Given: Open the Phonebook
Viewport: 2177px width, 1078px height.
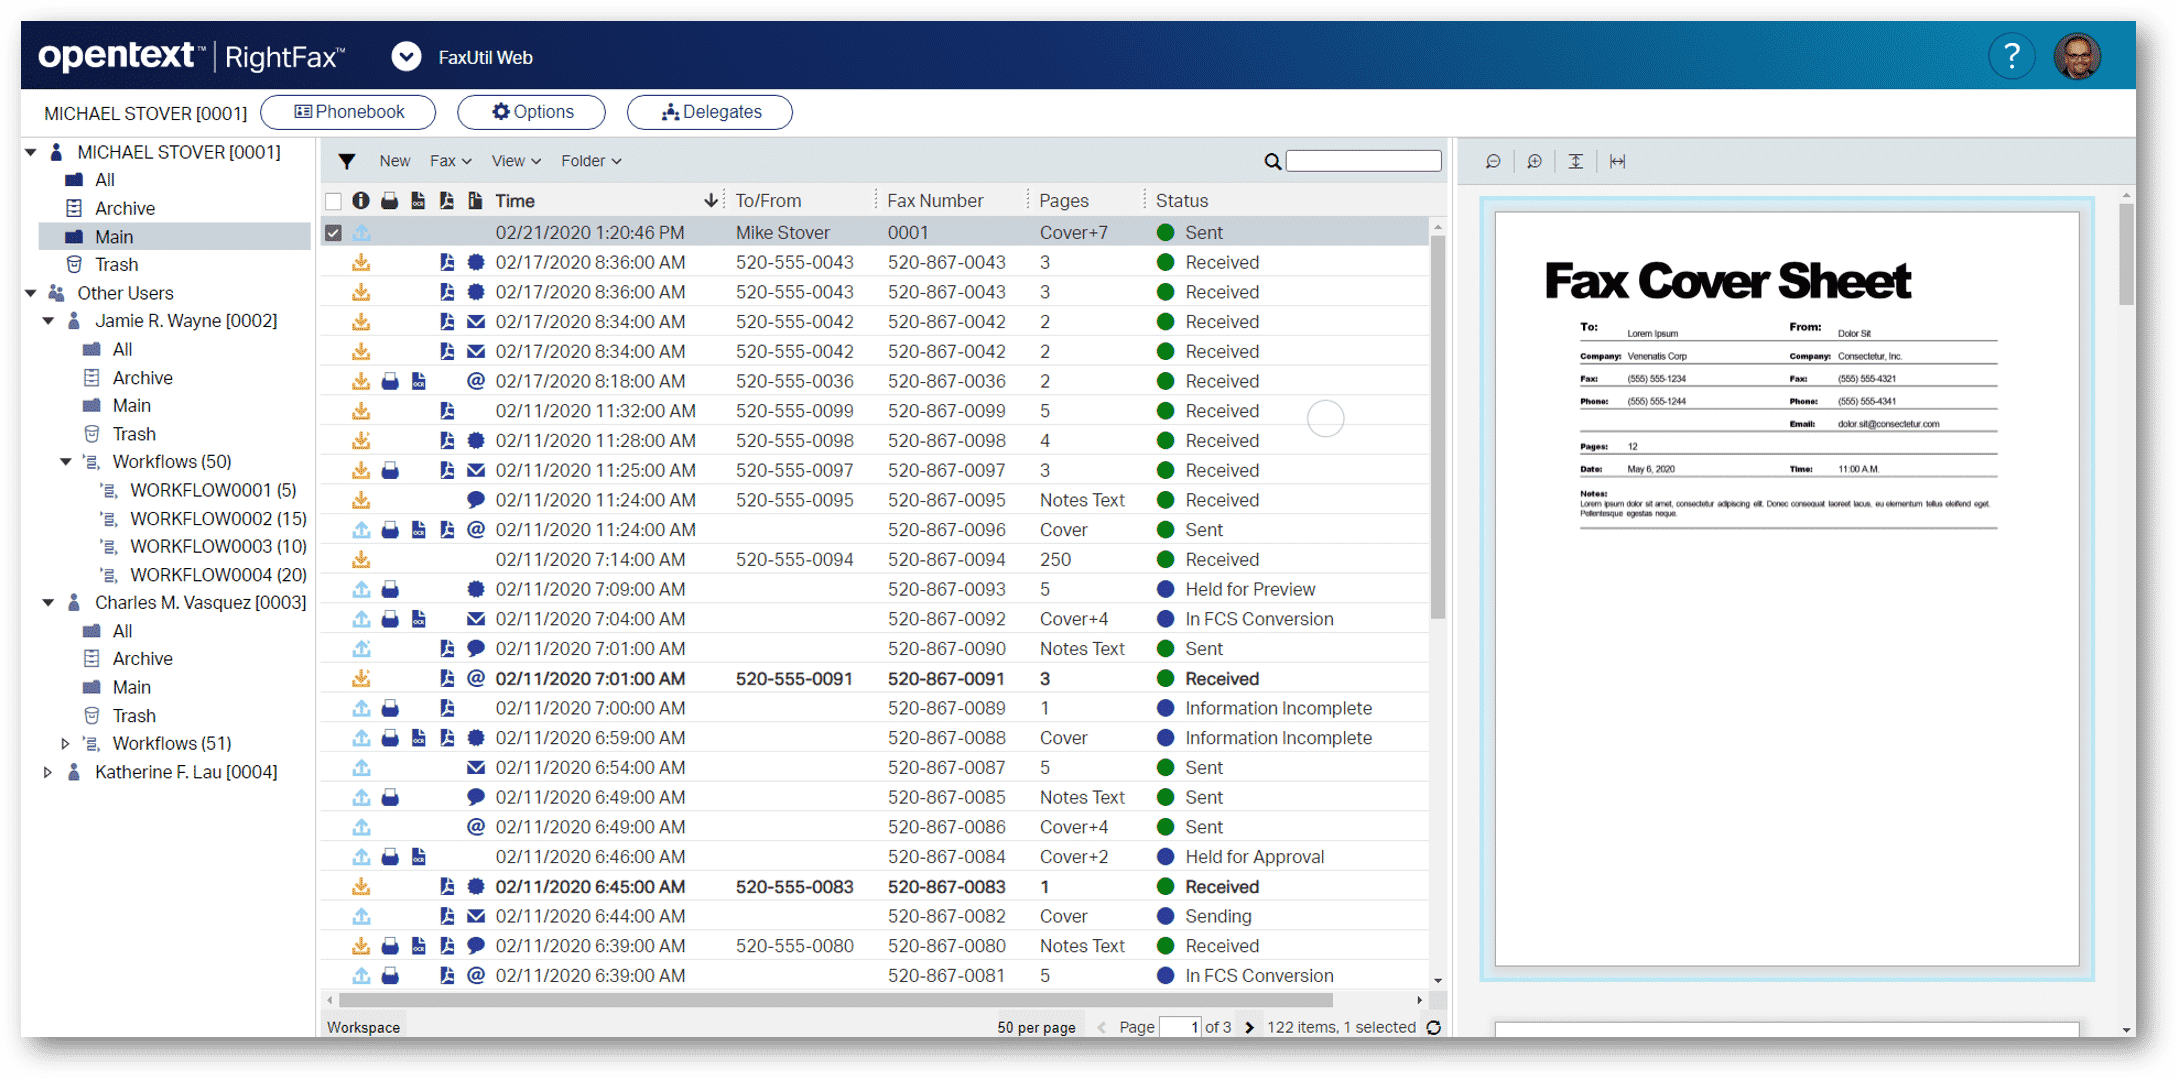Looking at the screenshot, I should pyautogui.click(x=348, y=111).
